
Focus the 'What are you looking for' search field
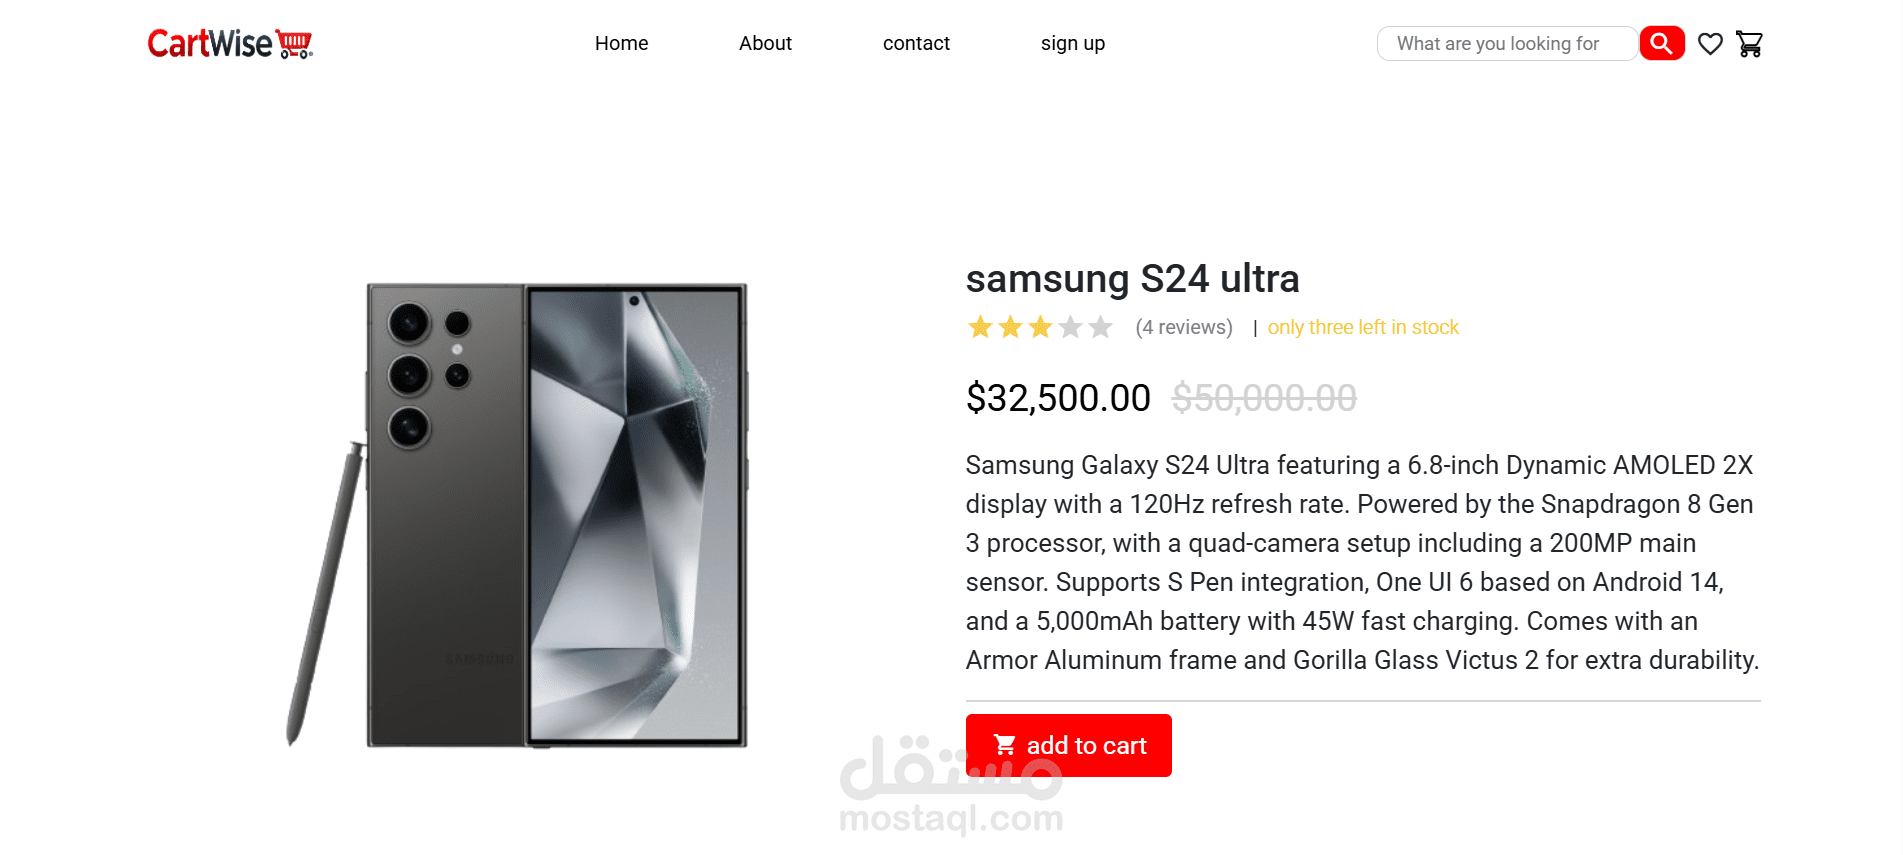(x=1505, y=44)
